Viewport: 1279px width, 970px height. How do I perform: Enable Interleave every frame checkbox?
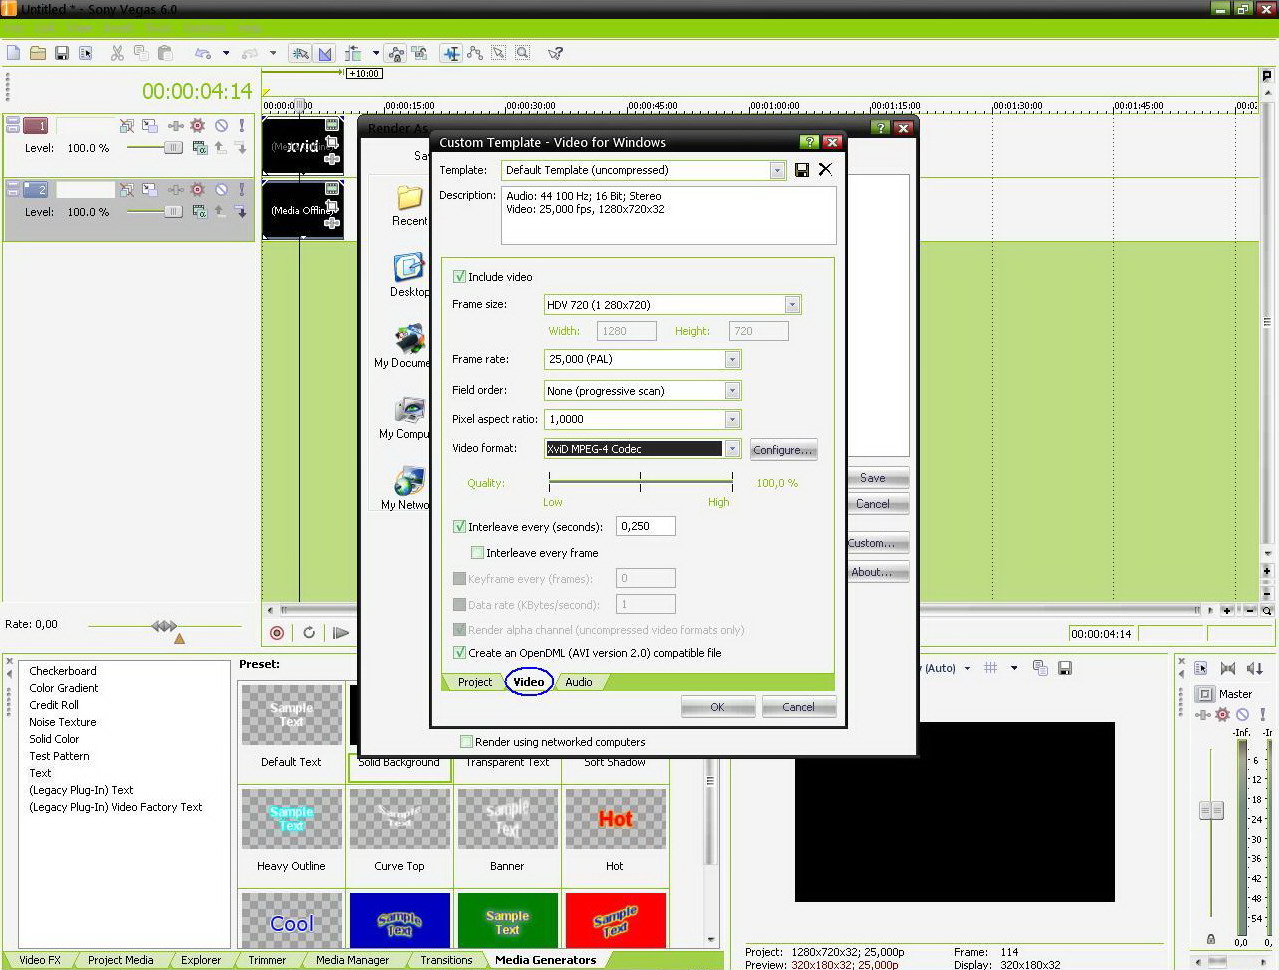pyautogui.click(x=477, y=552)
